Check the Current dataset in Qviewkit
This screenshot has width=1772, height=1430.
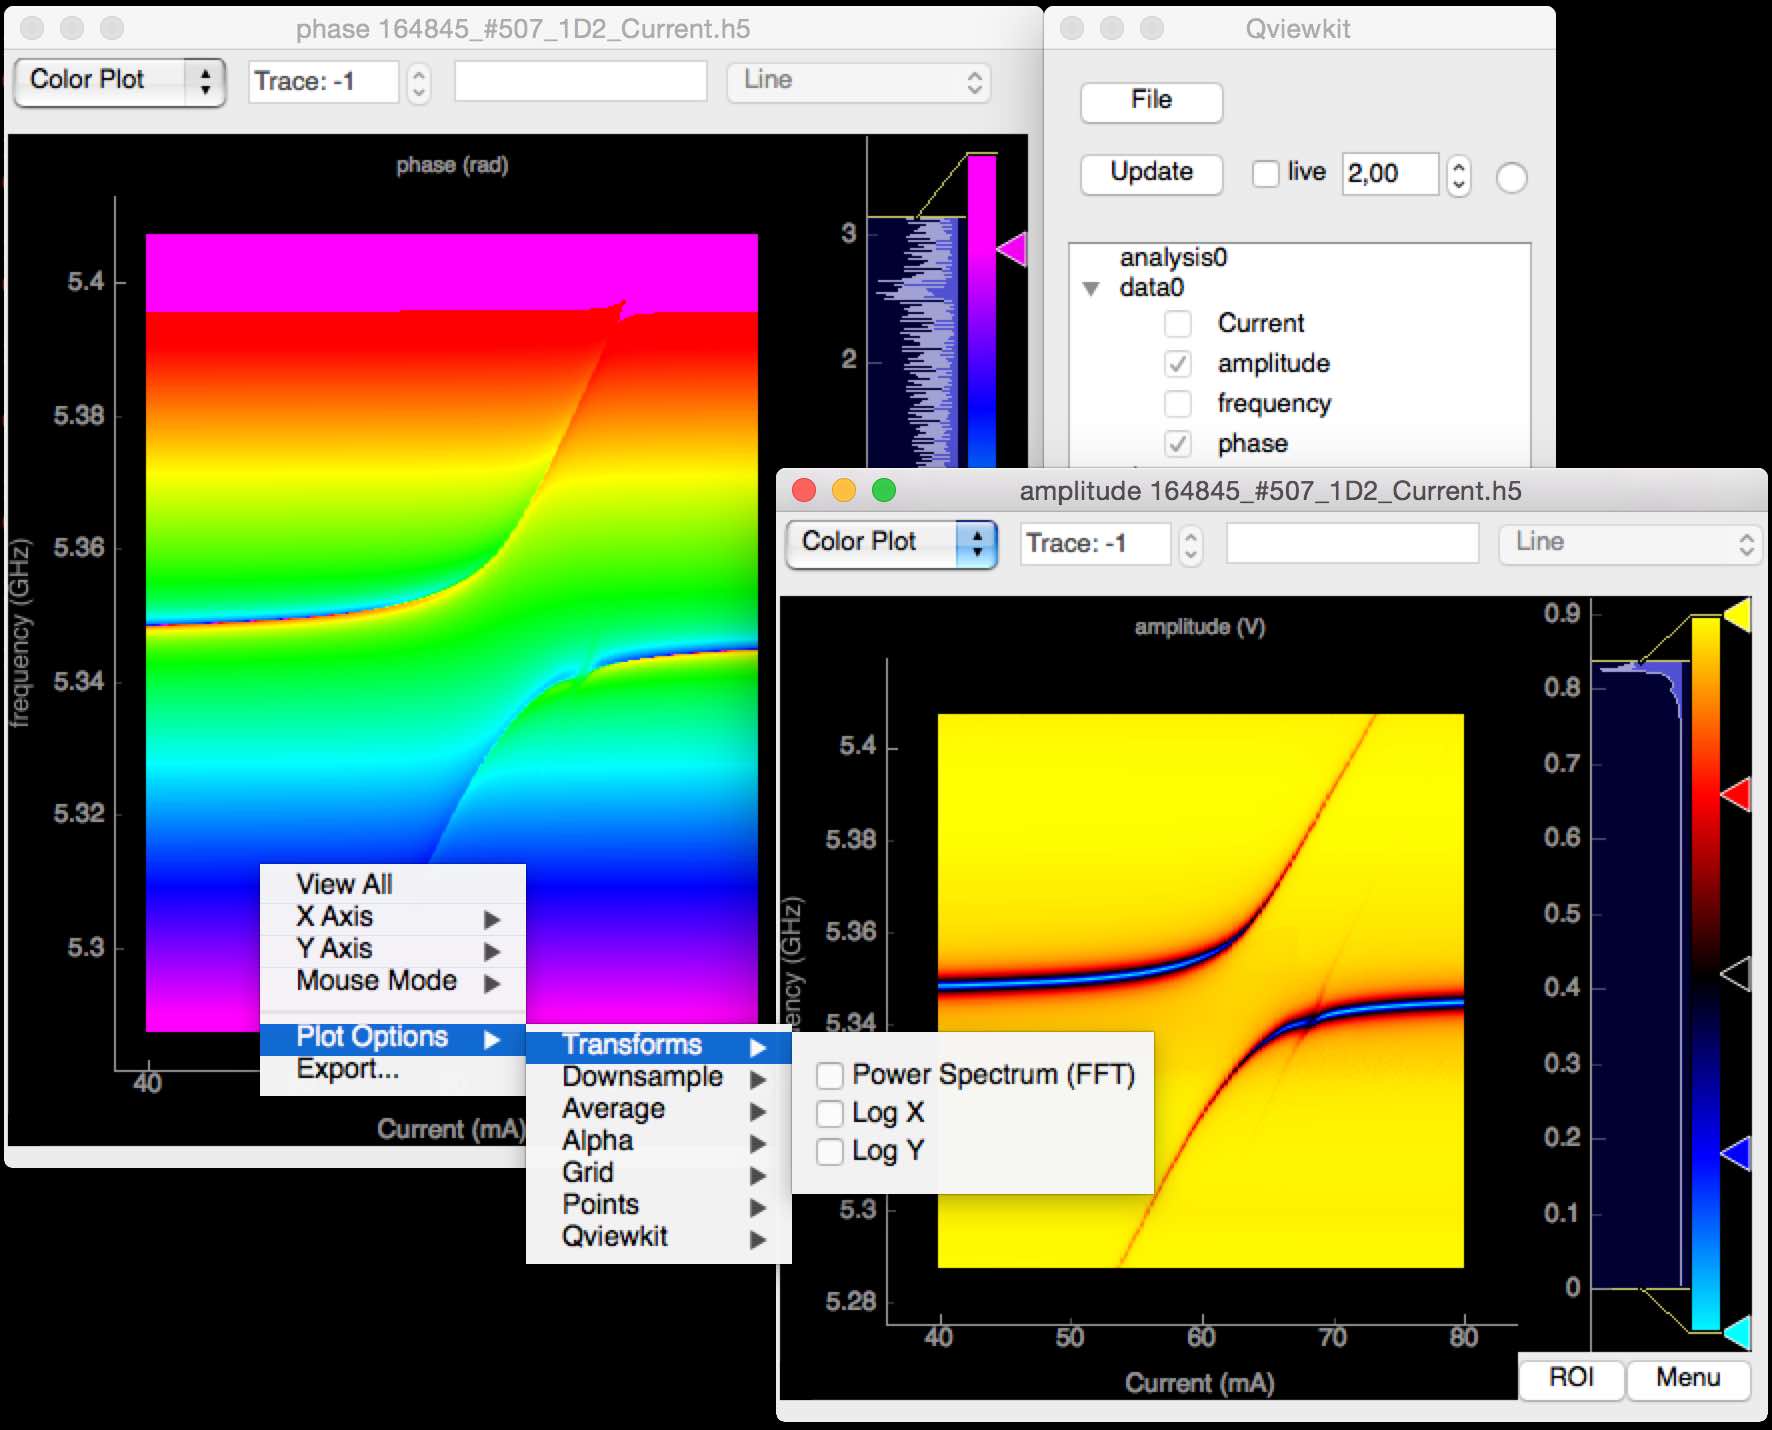[x=1178, y=323]
